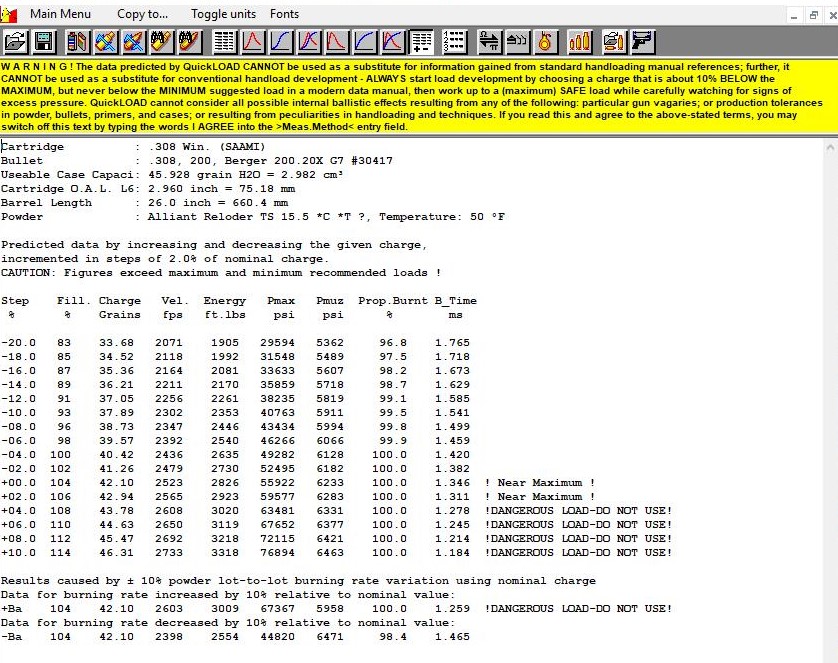Click the orange powder flask icon

coord(545,42)
